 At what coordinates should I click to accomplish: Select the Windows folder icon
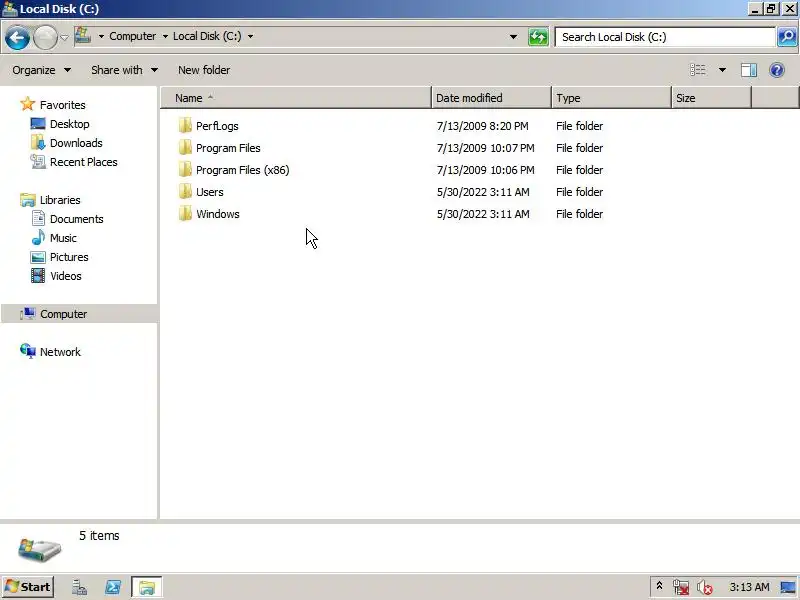point(185,213)
